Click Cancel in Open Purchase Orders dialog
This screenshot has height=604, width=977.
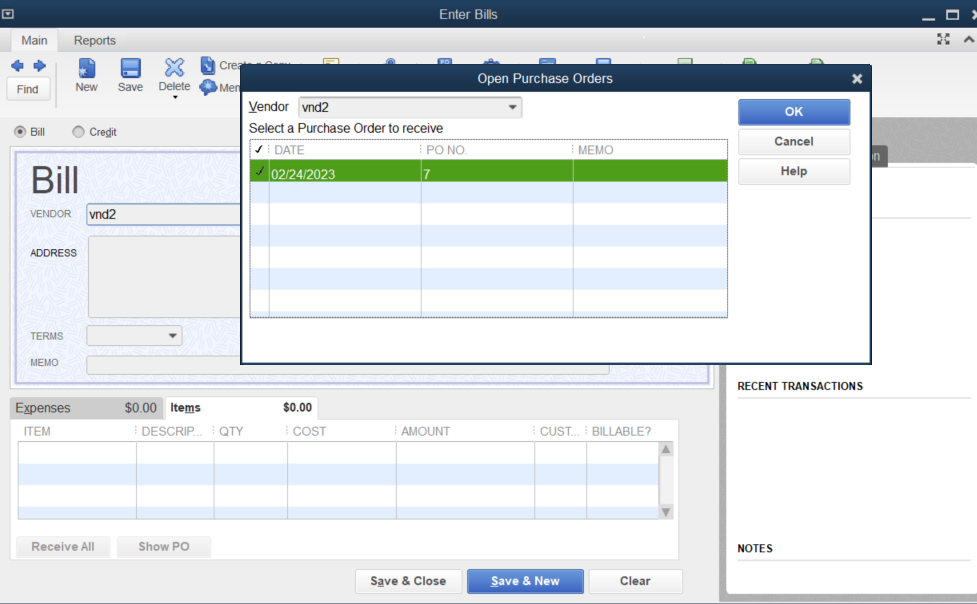click(x=794, y=141)
